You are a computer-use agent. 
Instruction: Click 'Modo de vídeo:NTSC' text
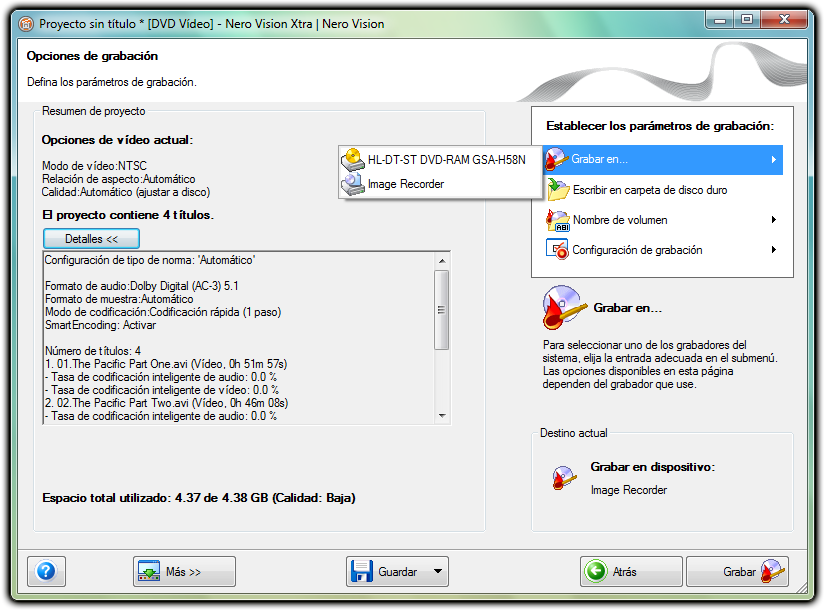[x=94, y=166]
